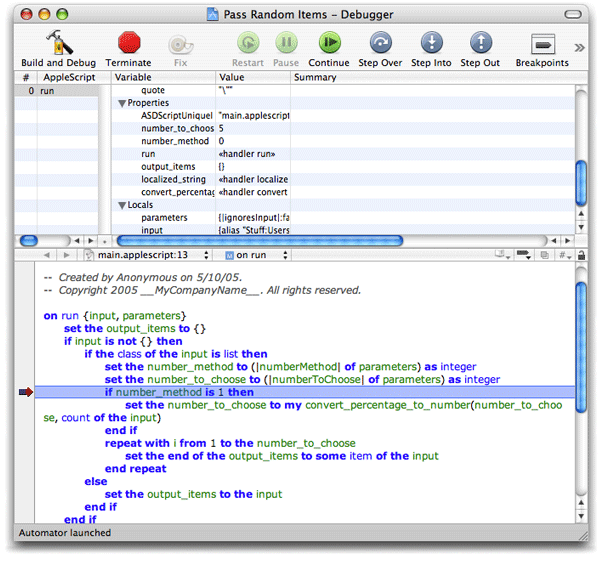603x563 pixels.
Task: Open the main.applescript:13 file history popup
Action: pos(146,255)
